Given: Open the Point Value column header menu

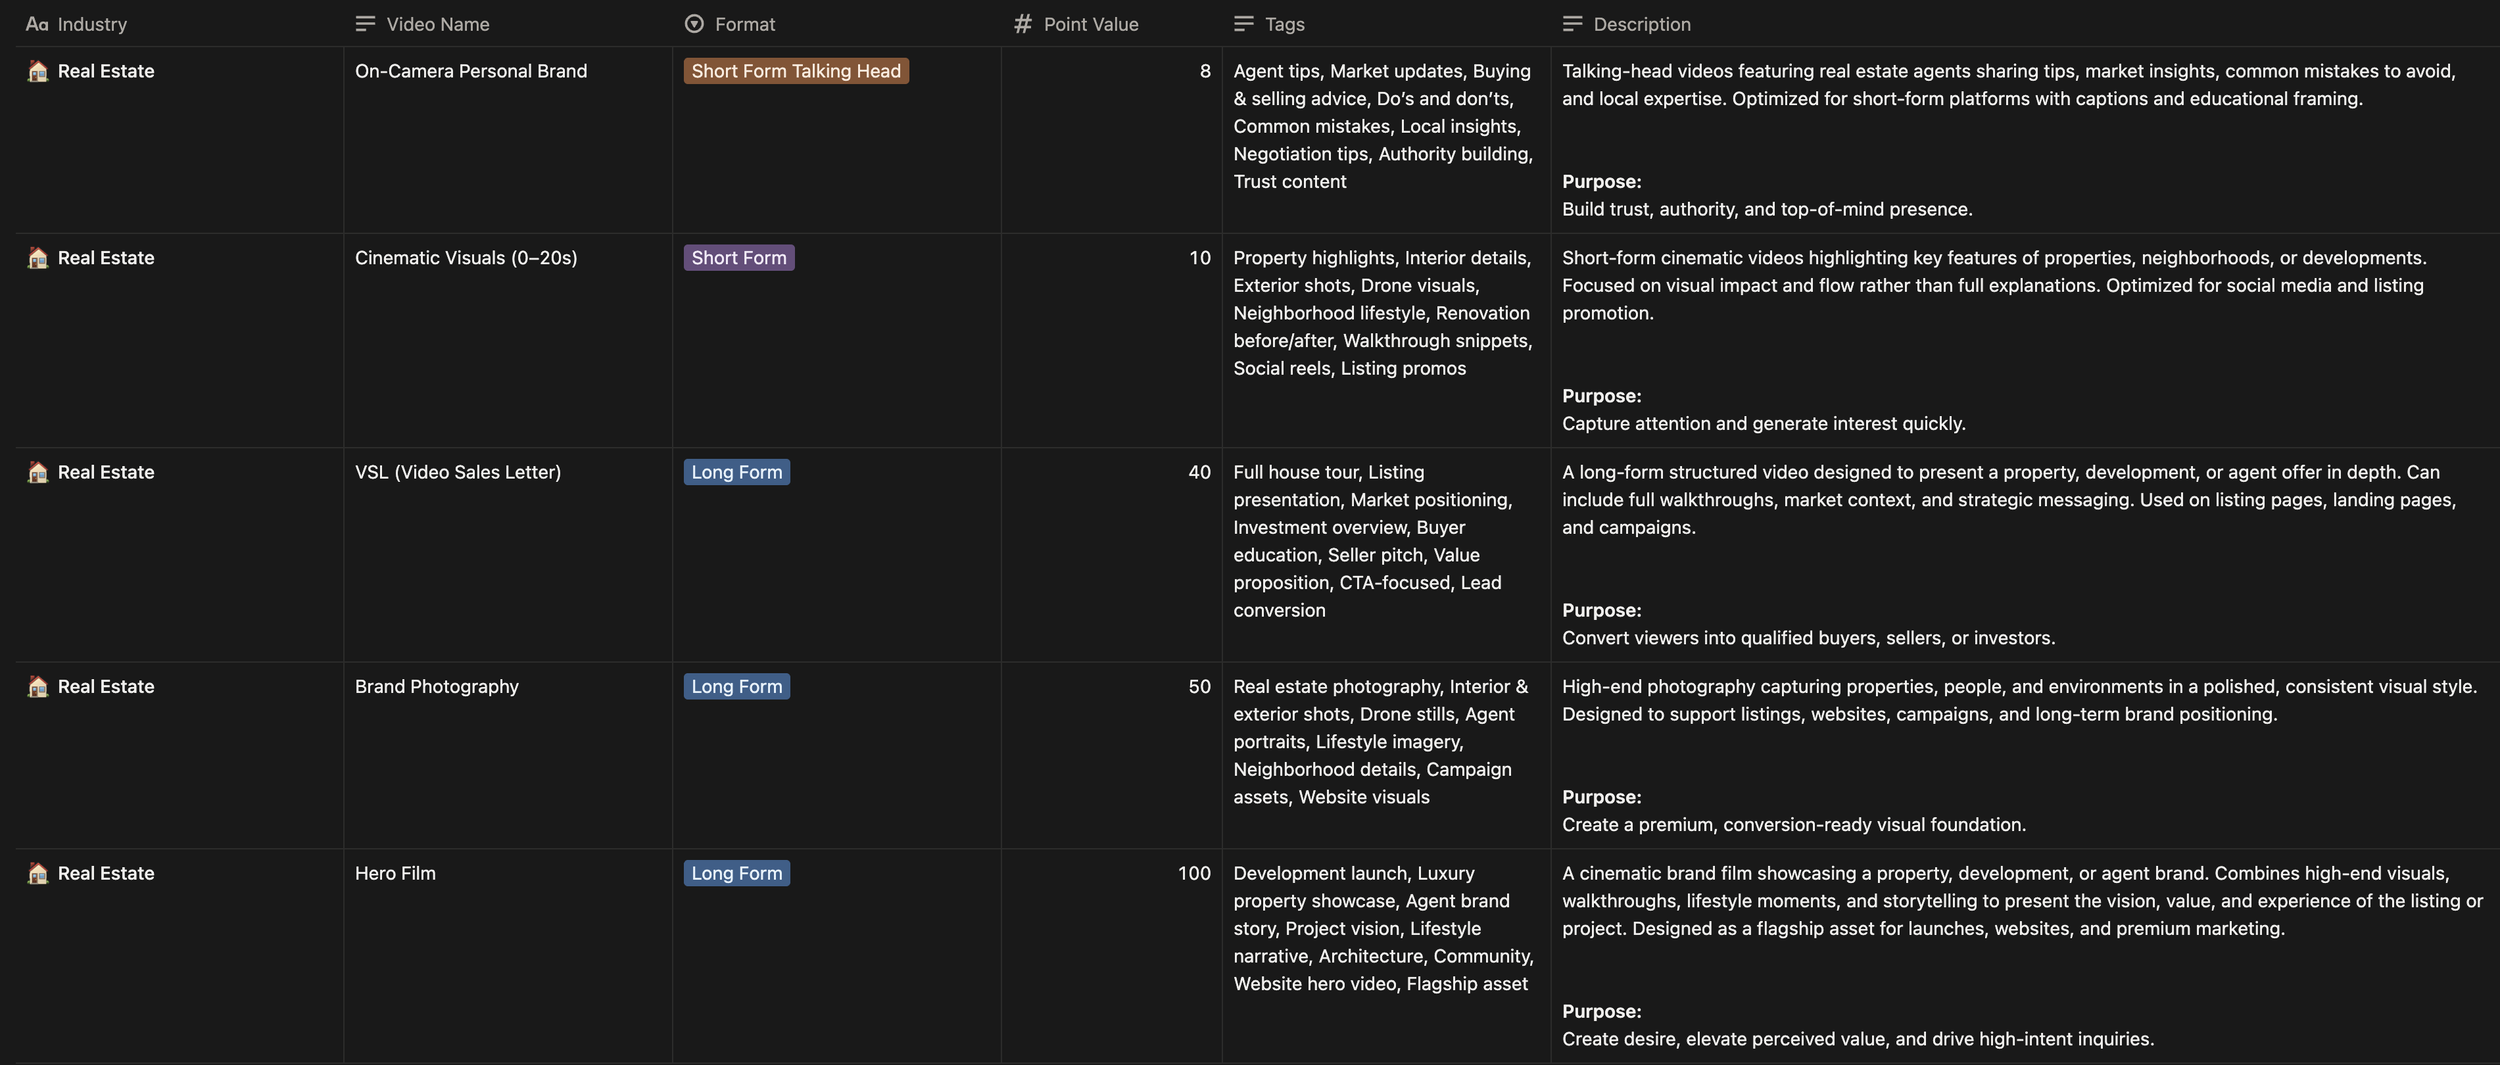Looking at the screenshot, I should point(1090,24).
